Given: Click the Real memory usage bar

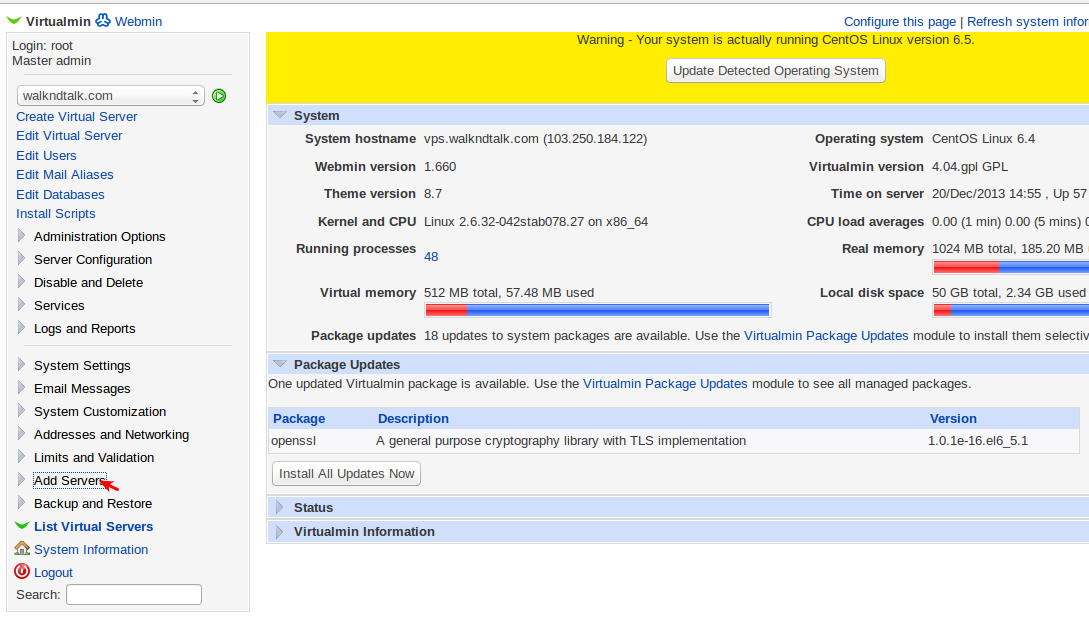Looking at the screenshot, I should tap(1011, 267).
